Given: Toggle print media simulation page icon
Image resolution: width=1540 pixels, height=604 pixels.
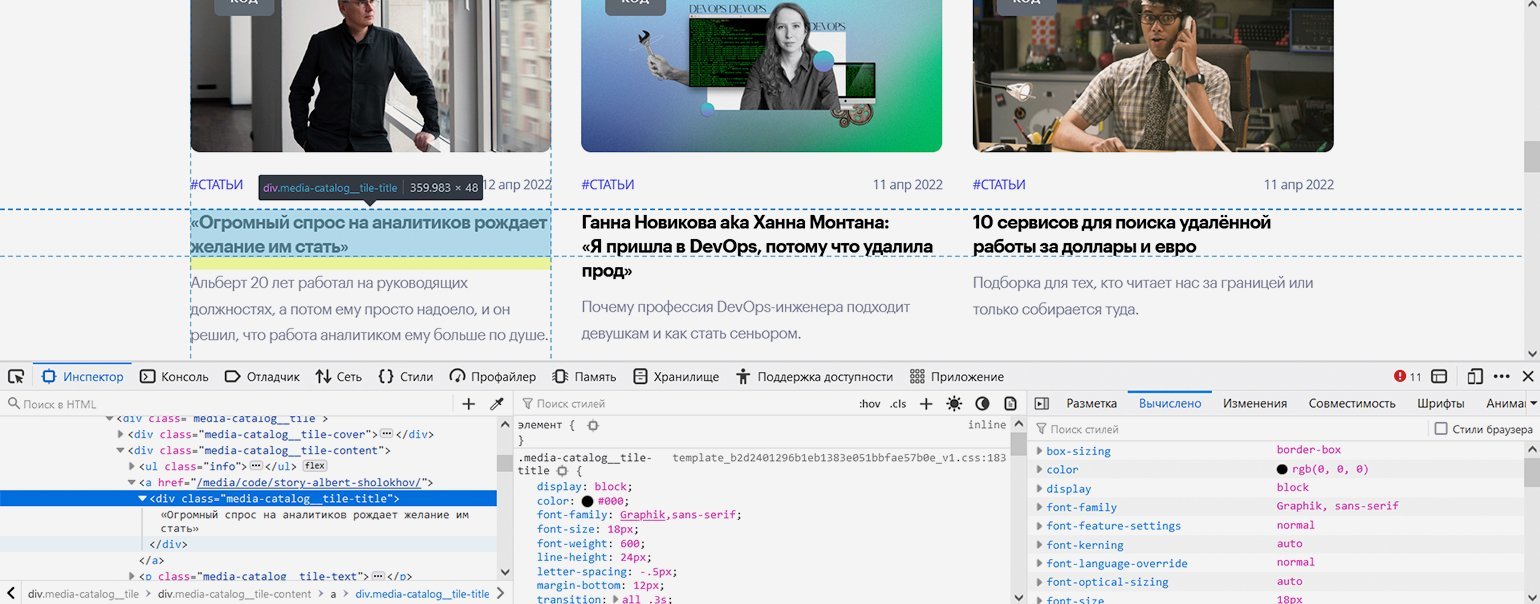Looking at the screenshot, I should [x=1010, y=404].
